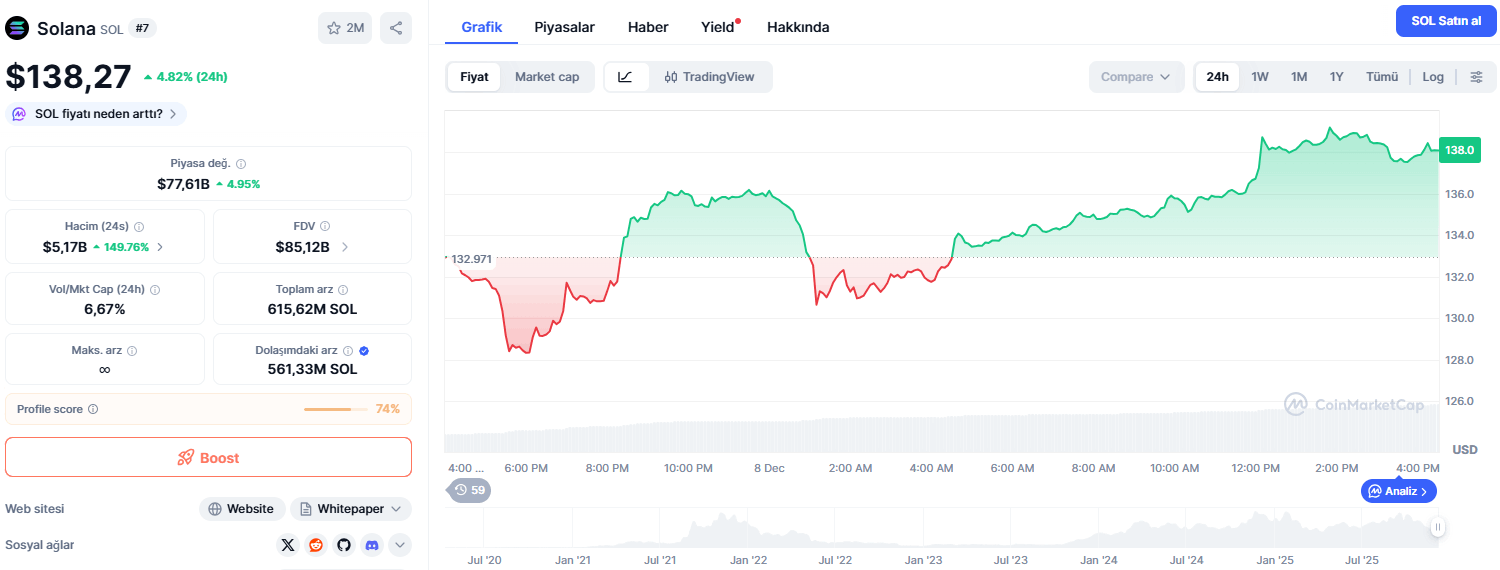
Task: Open 'SOL fiyatı neden arttı?' explanation
Action: tap(96, 114)
